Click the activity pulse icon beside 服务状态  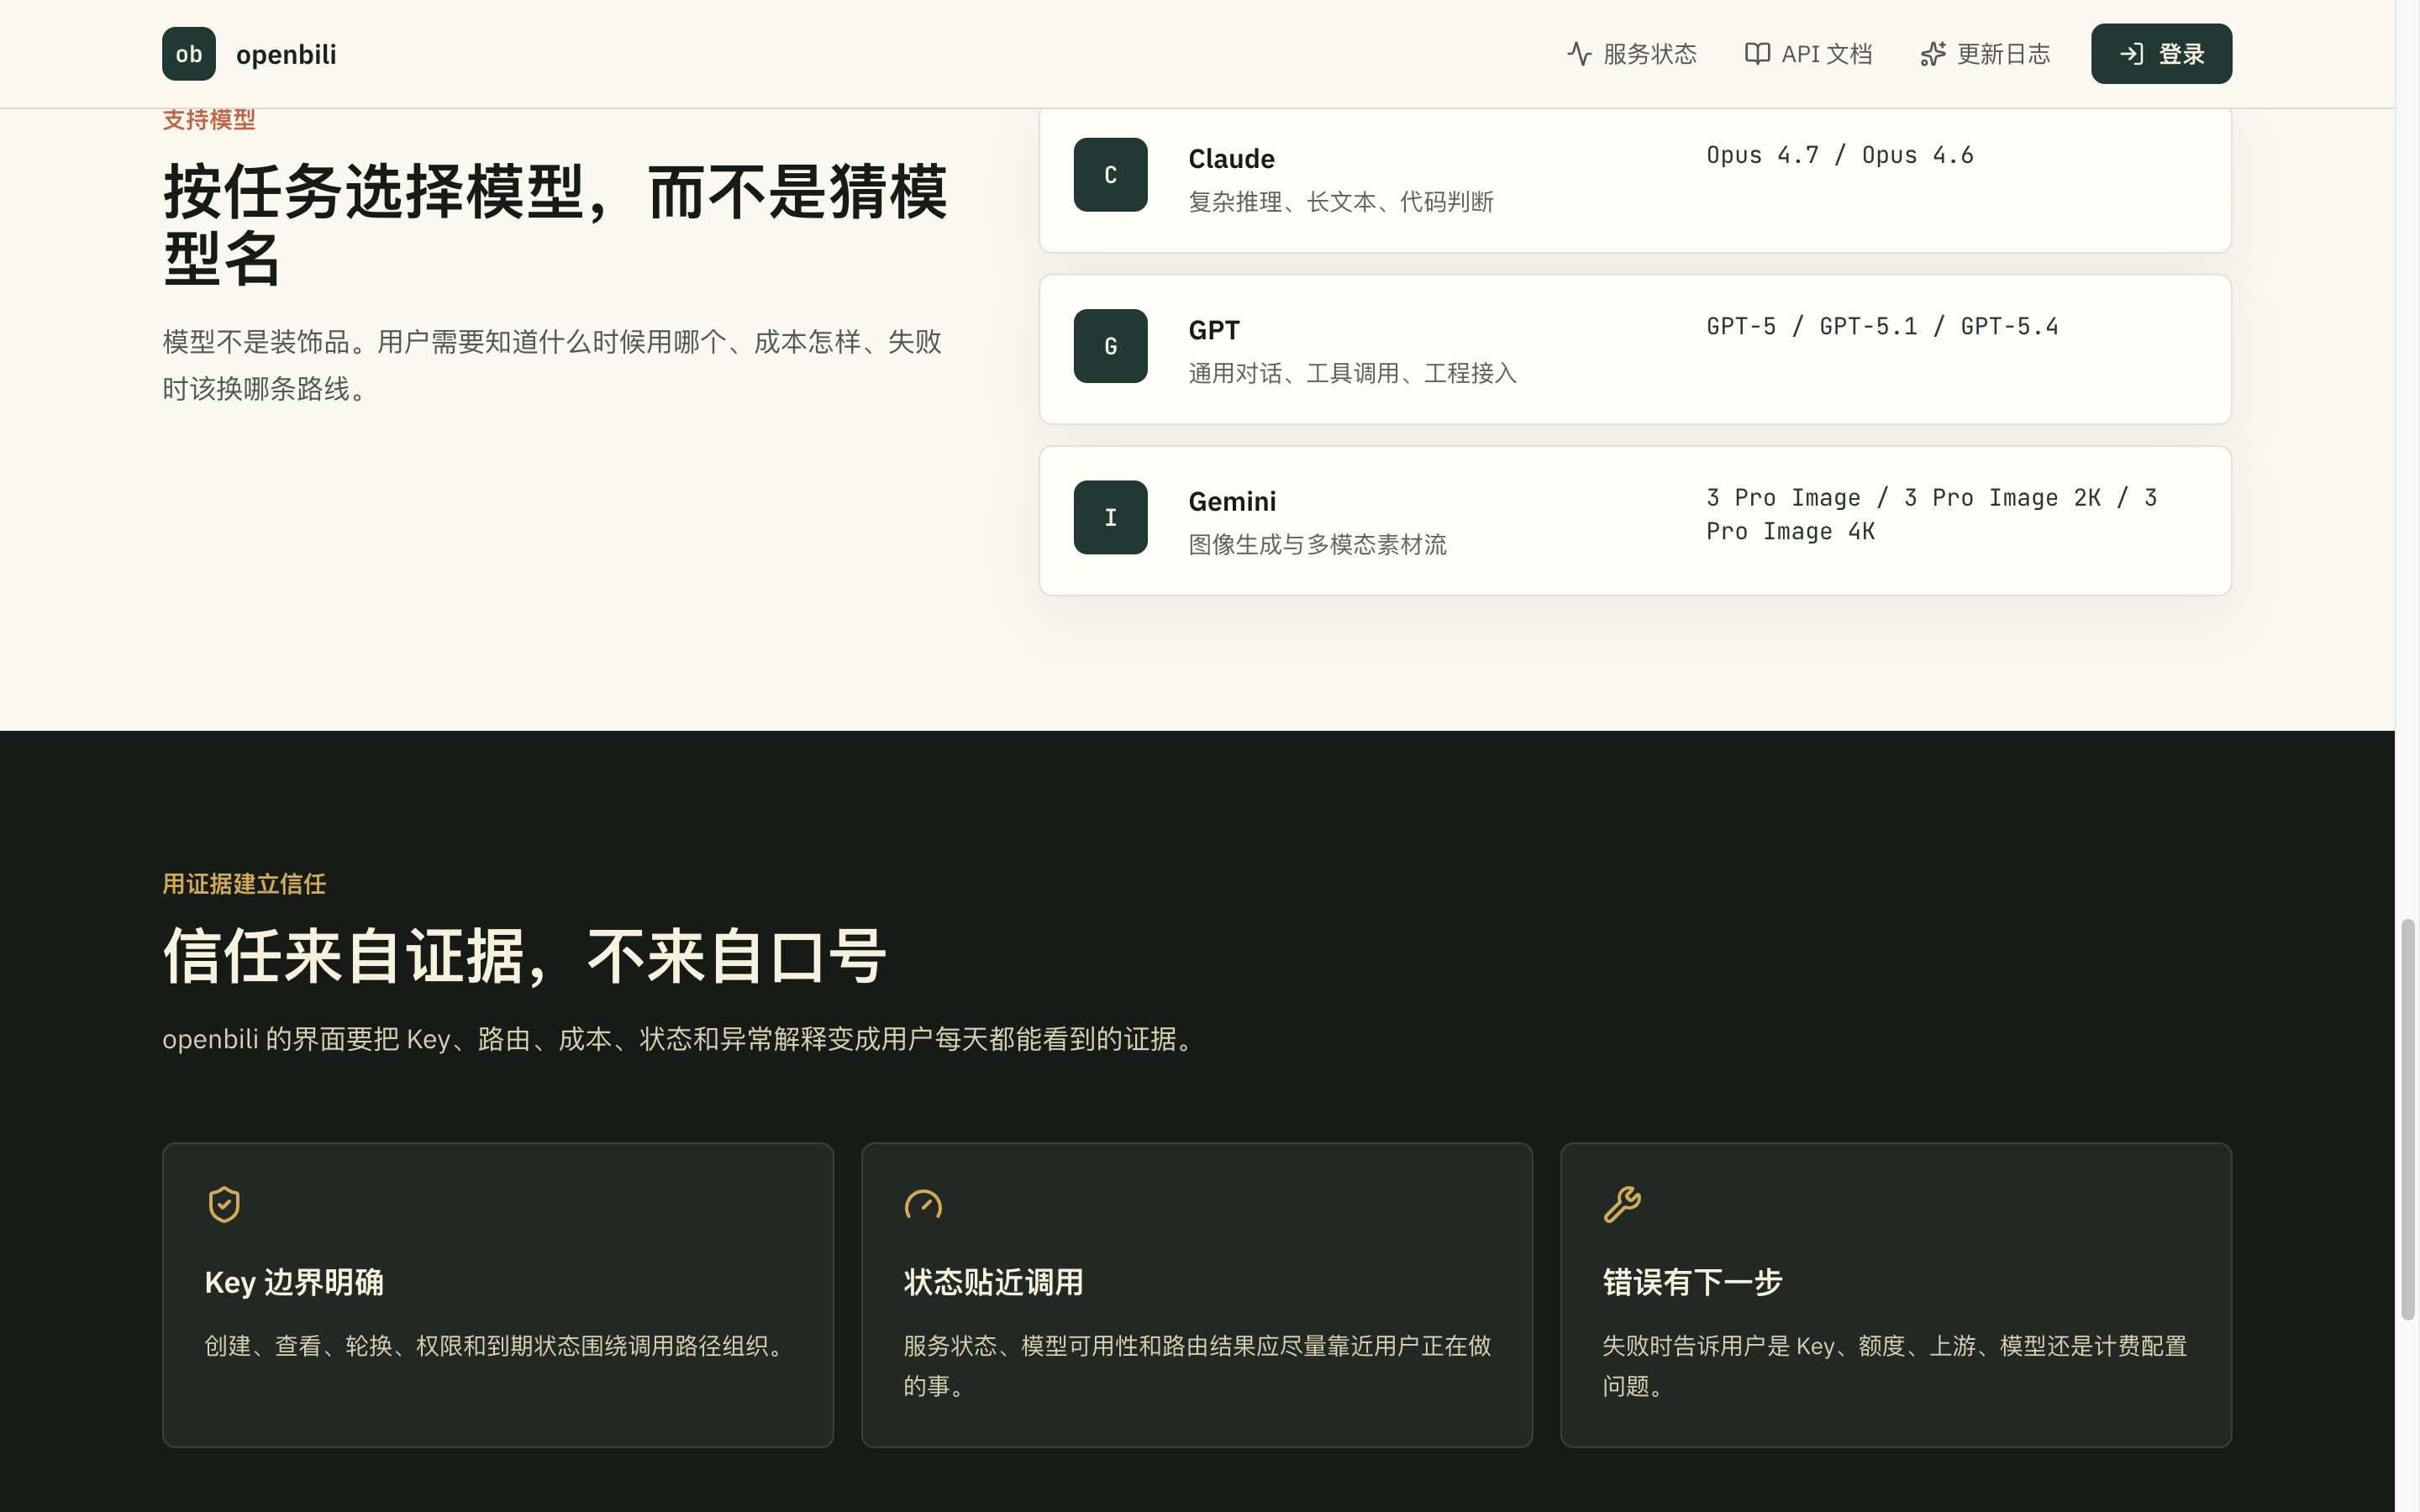pyautogui.click(x=1579, y=54)
